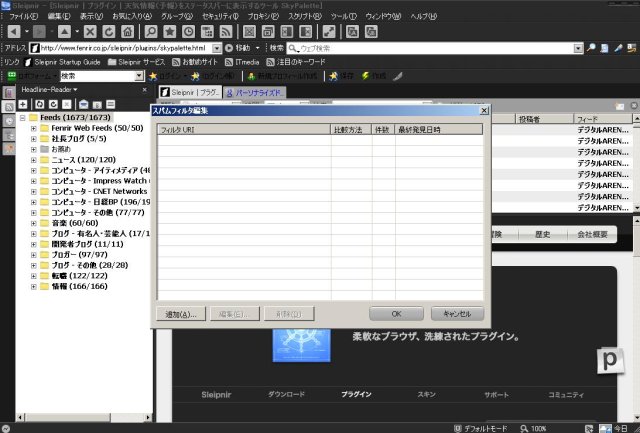640x433 pixels.
Task: Switch to the Sleipnir | プラグ.. tab
Action: click(x=190, y=93)
